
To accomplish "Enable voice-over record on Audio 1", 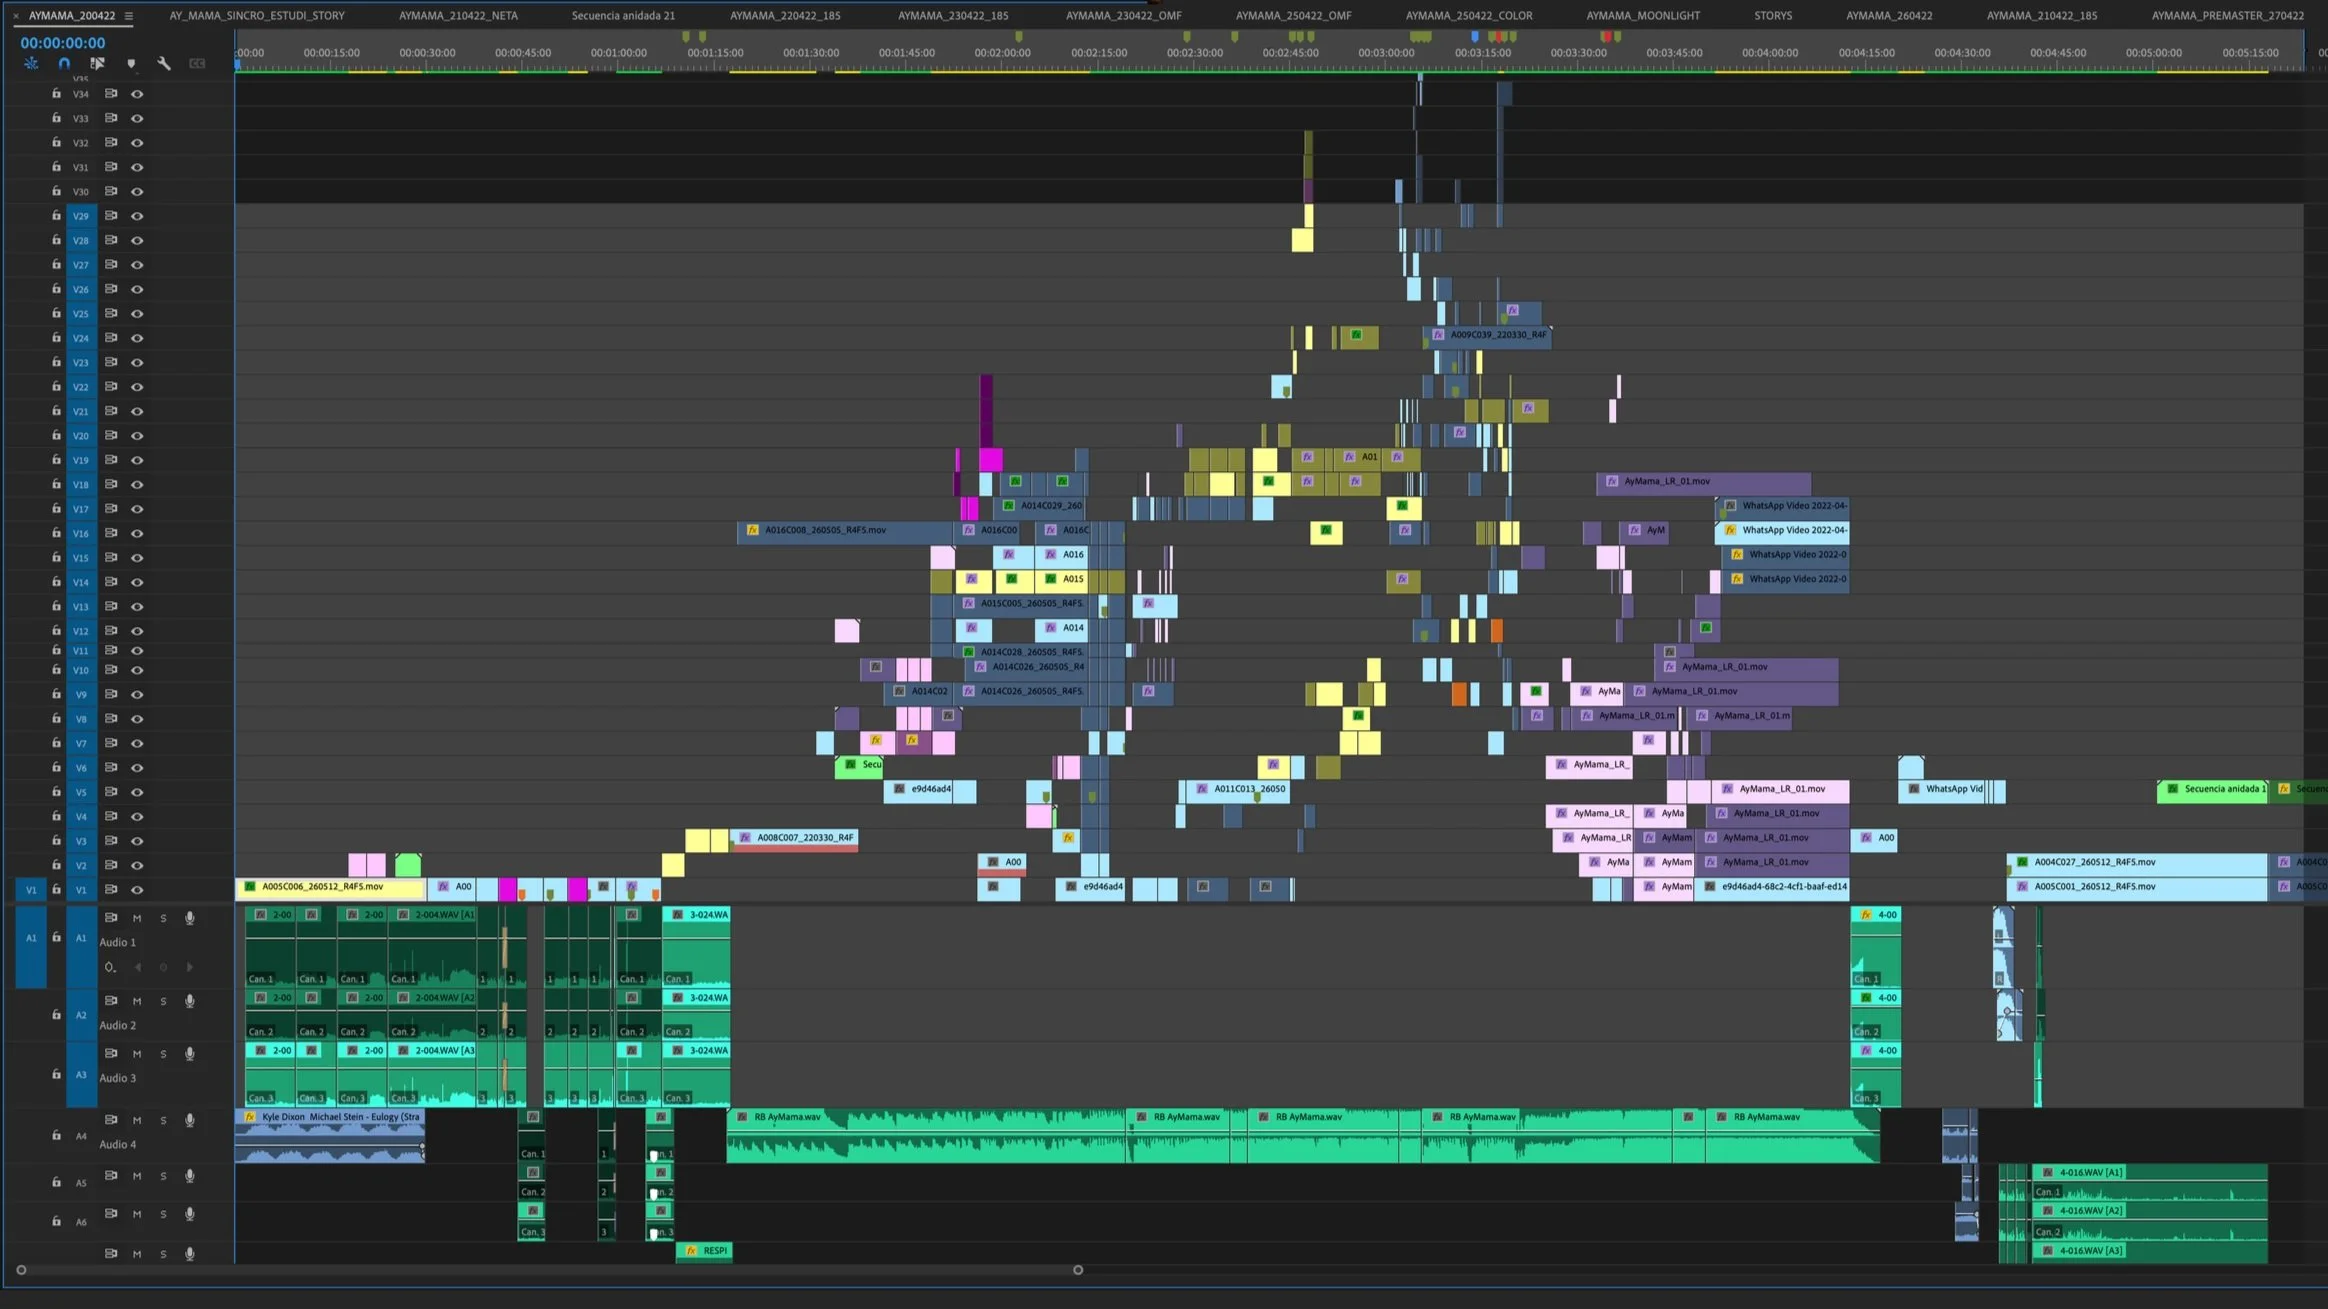I will 189,918.
